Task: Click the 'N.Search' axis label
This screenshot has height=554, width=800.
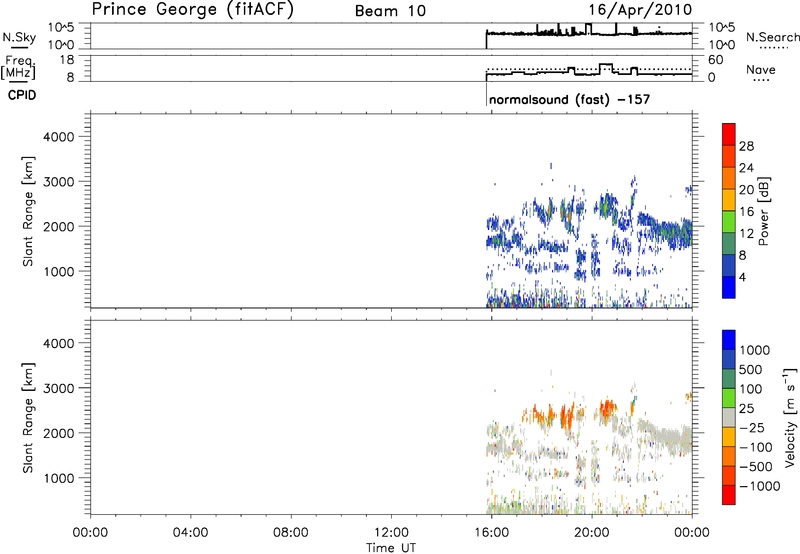Action: pyautogui.click(x=773, y=37)
